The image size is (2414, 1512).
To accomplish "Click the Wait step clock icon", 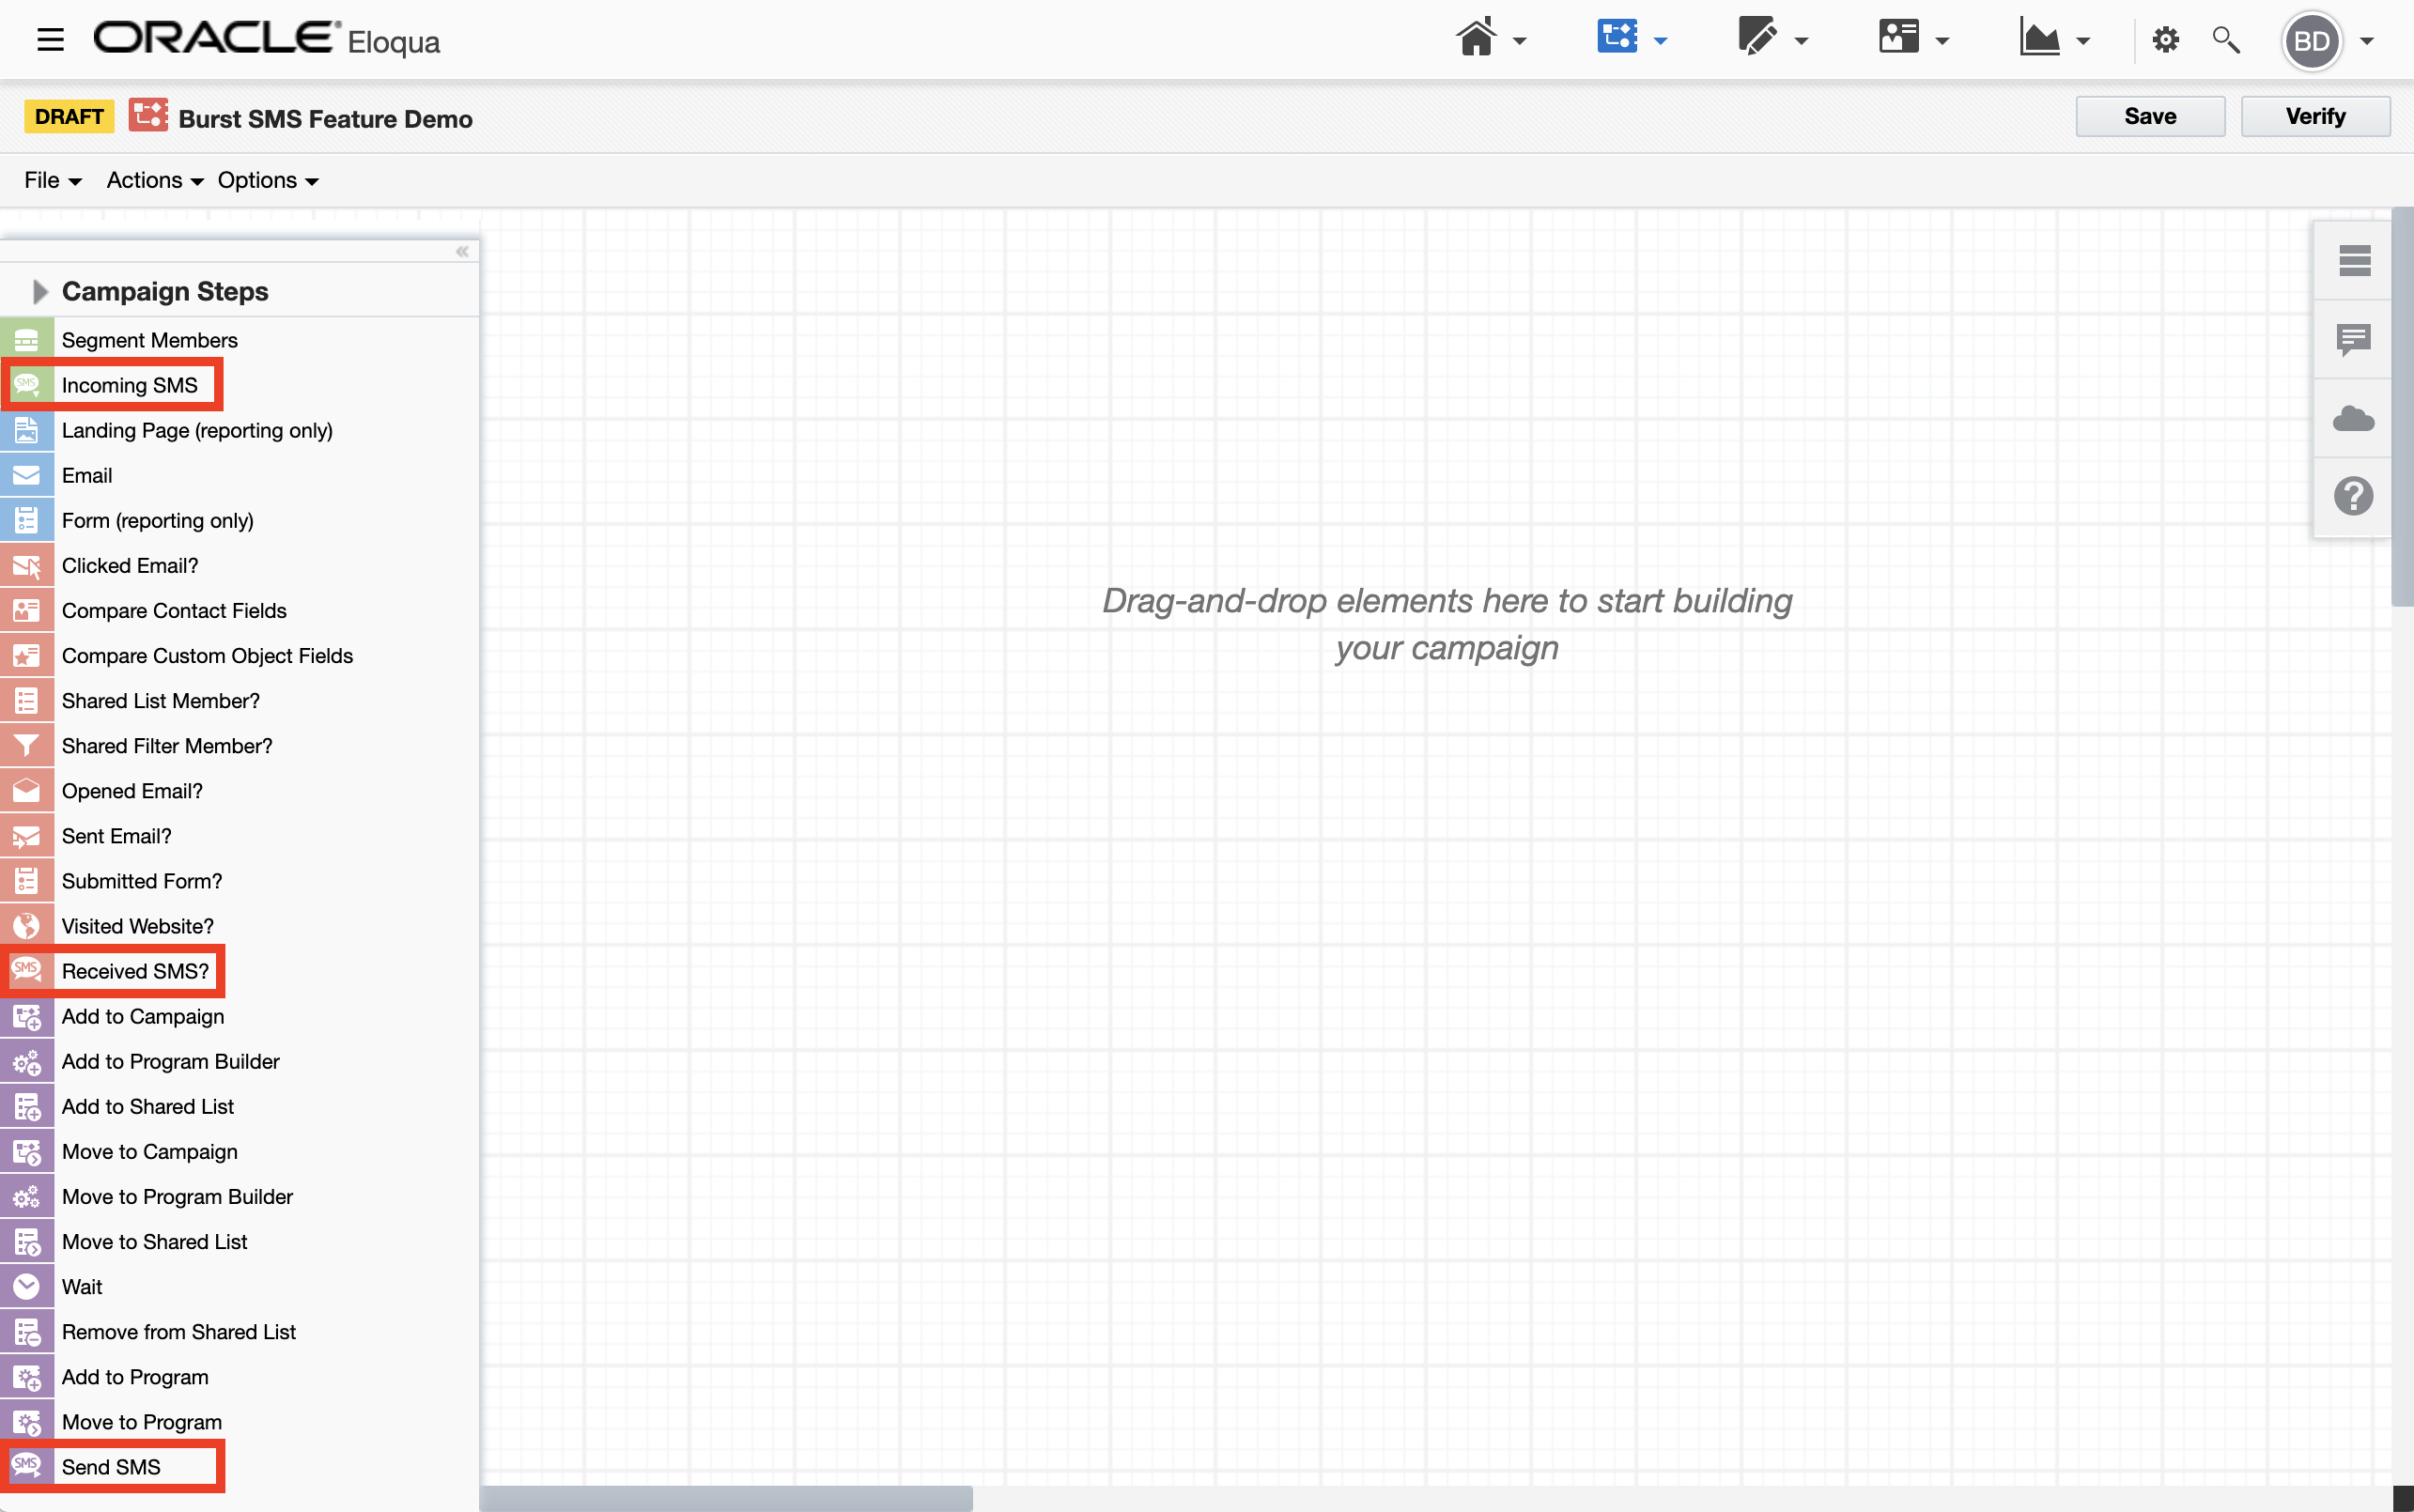I will pos(27,1286).
